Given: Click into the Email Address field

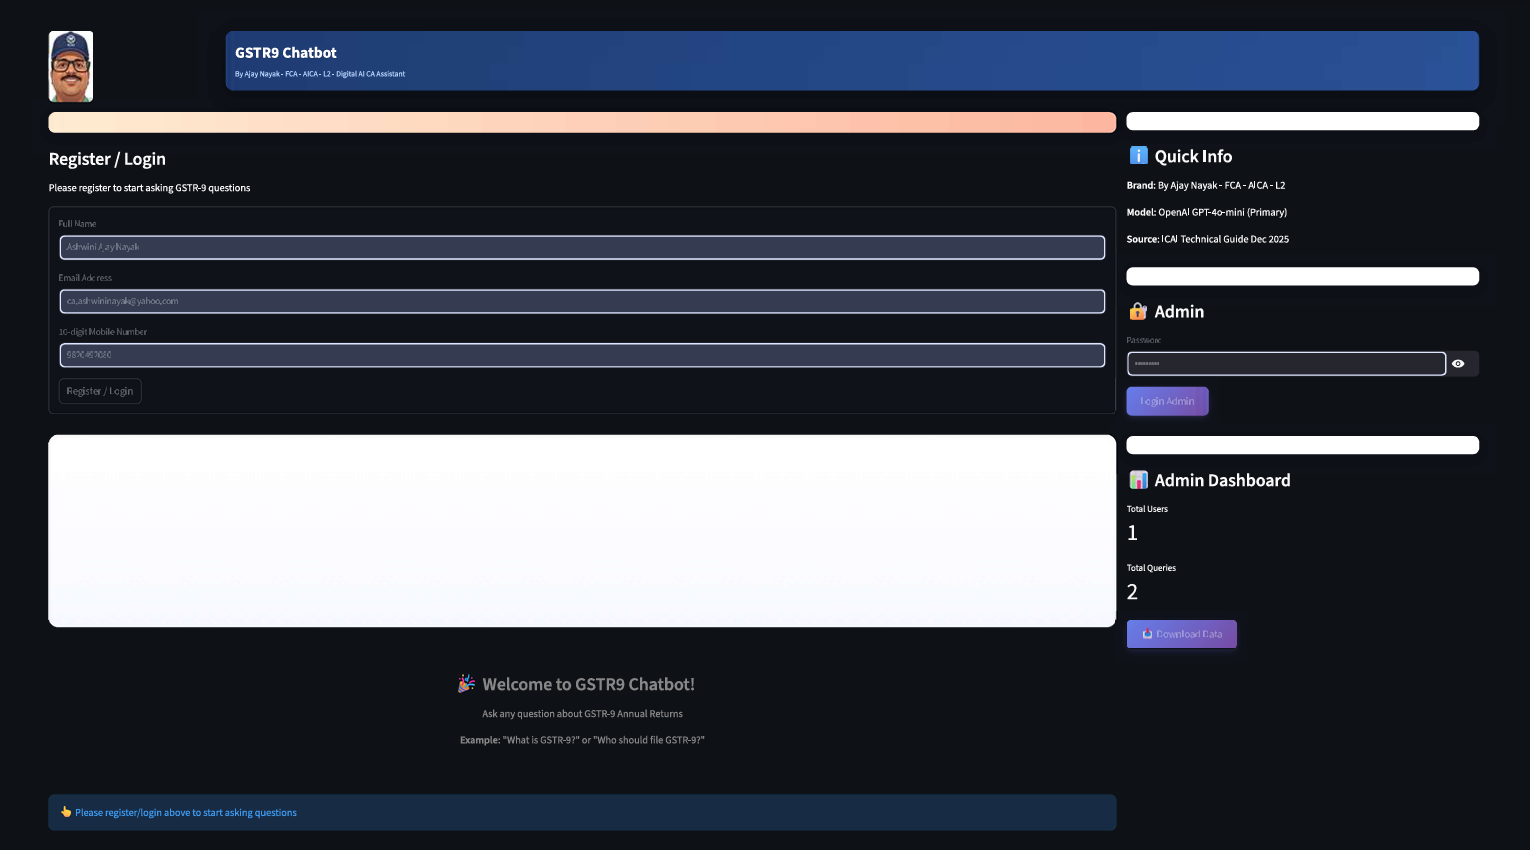Looking at the screenshot, I should pos(582,301).
